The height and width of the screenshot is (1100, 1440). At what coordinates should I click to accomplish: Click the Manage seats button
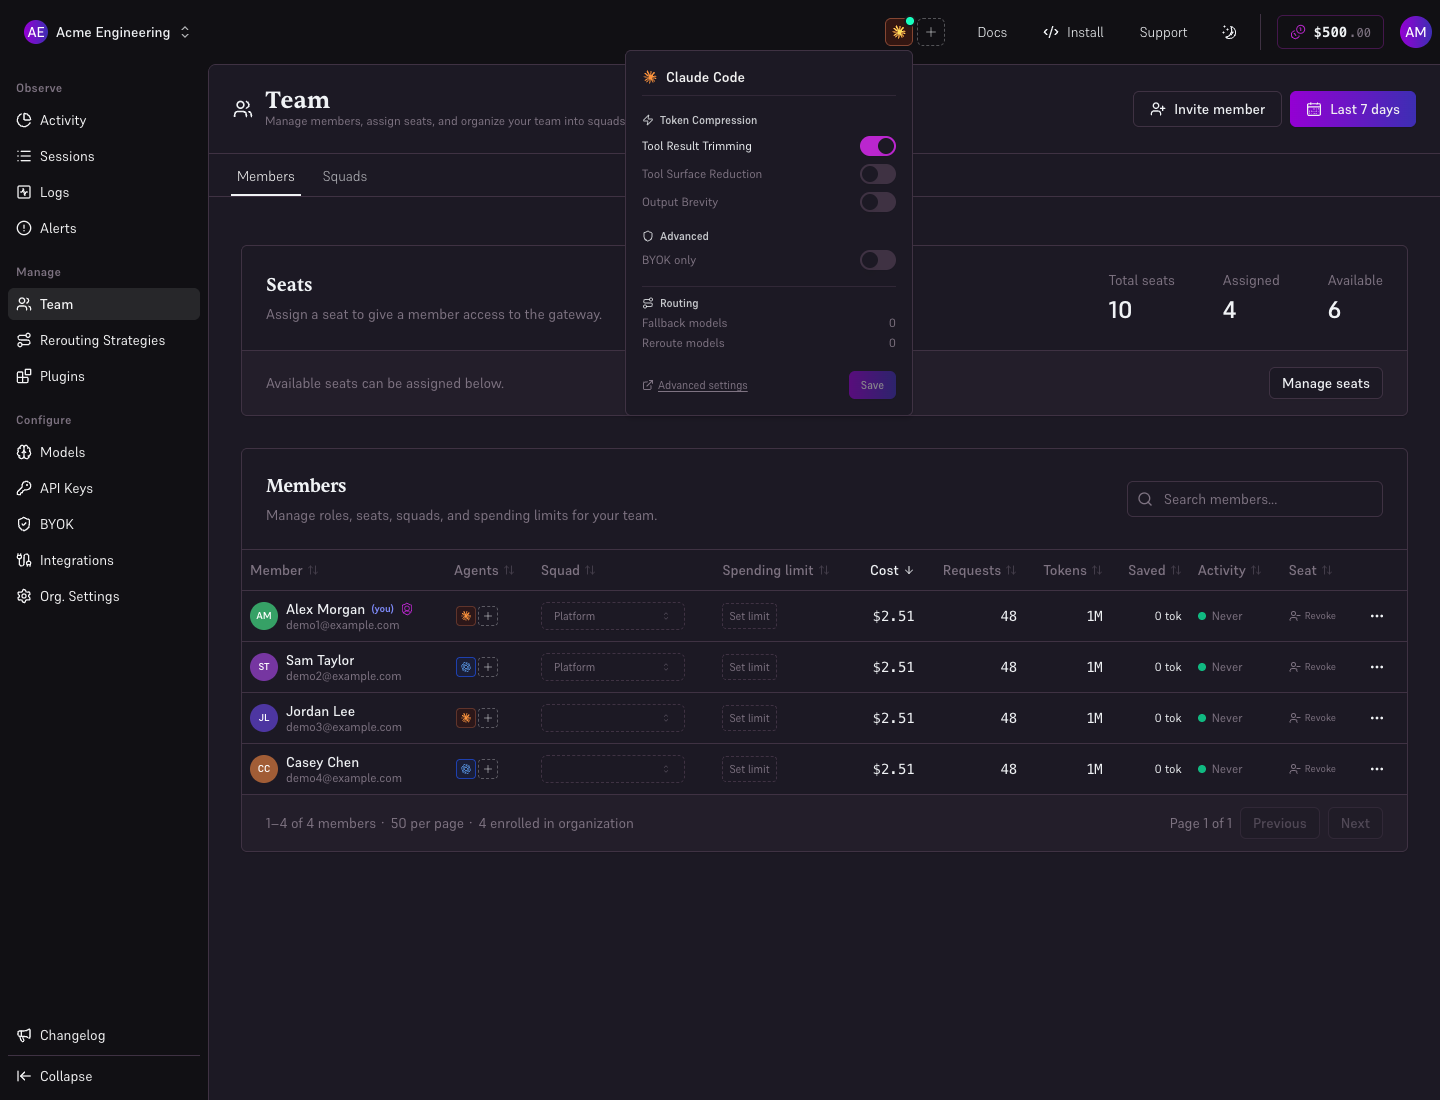1326,383
